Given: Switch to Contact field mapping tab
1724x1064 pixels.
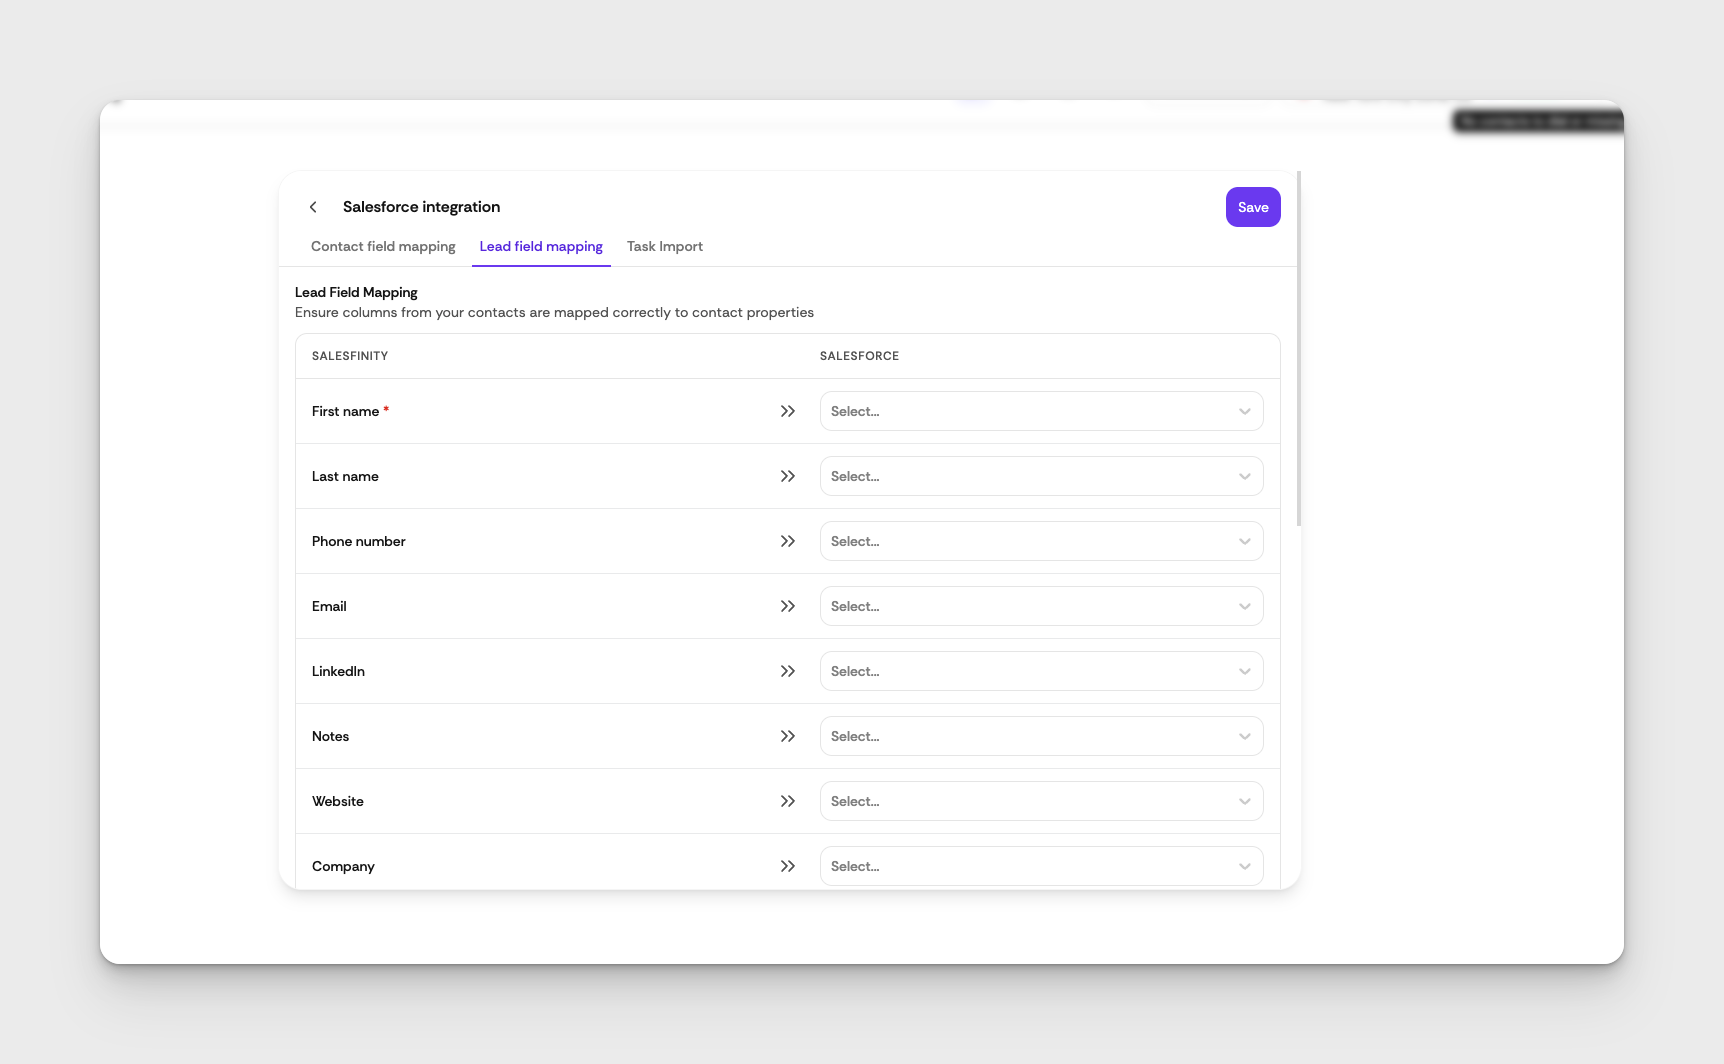Looking at the screenshot, I should point(383,246).
